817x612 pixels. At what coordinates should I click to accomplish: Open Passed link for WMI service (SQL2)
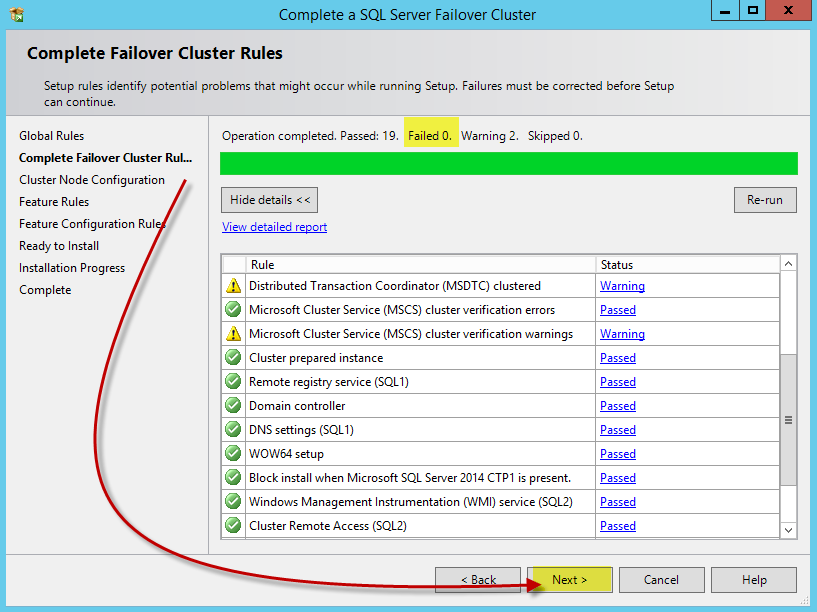(617, 502)
